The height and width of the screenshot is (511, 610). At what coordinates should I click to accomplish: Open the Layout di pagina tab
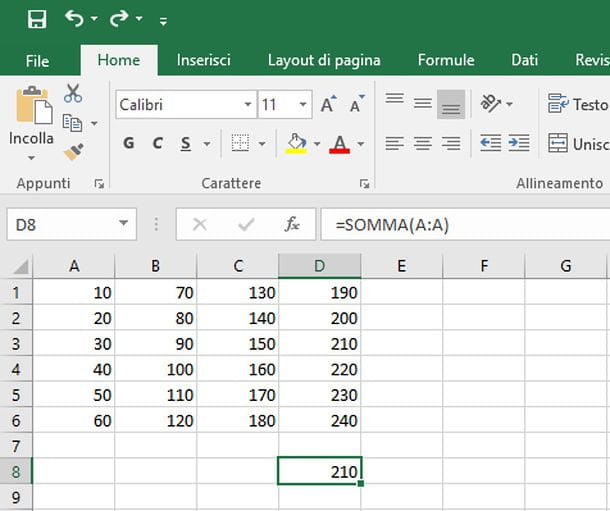324,60
